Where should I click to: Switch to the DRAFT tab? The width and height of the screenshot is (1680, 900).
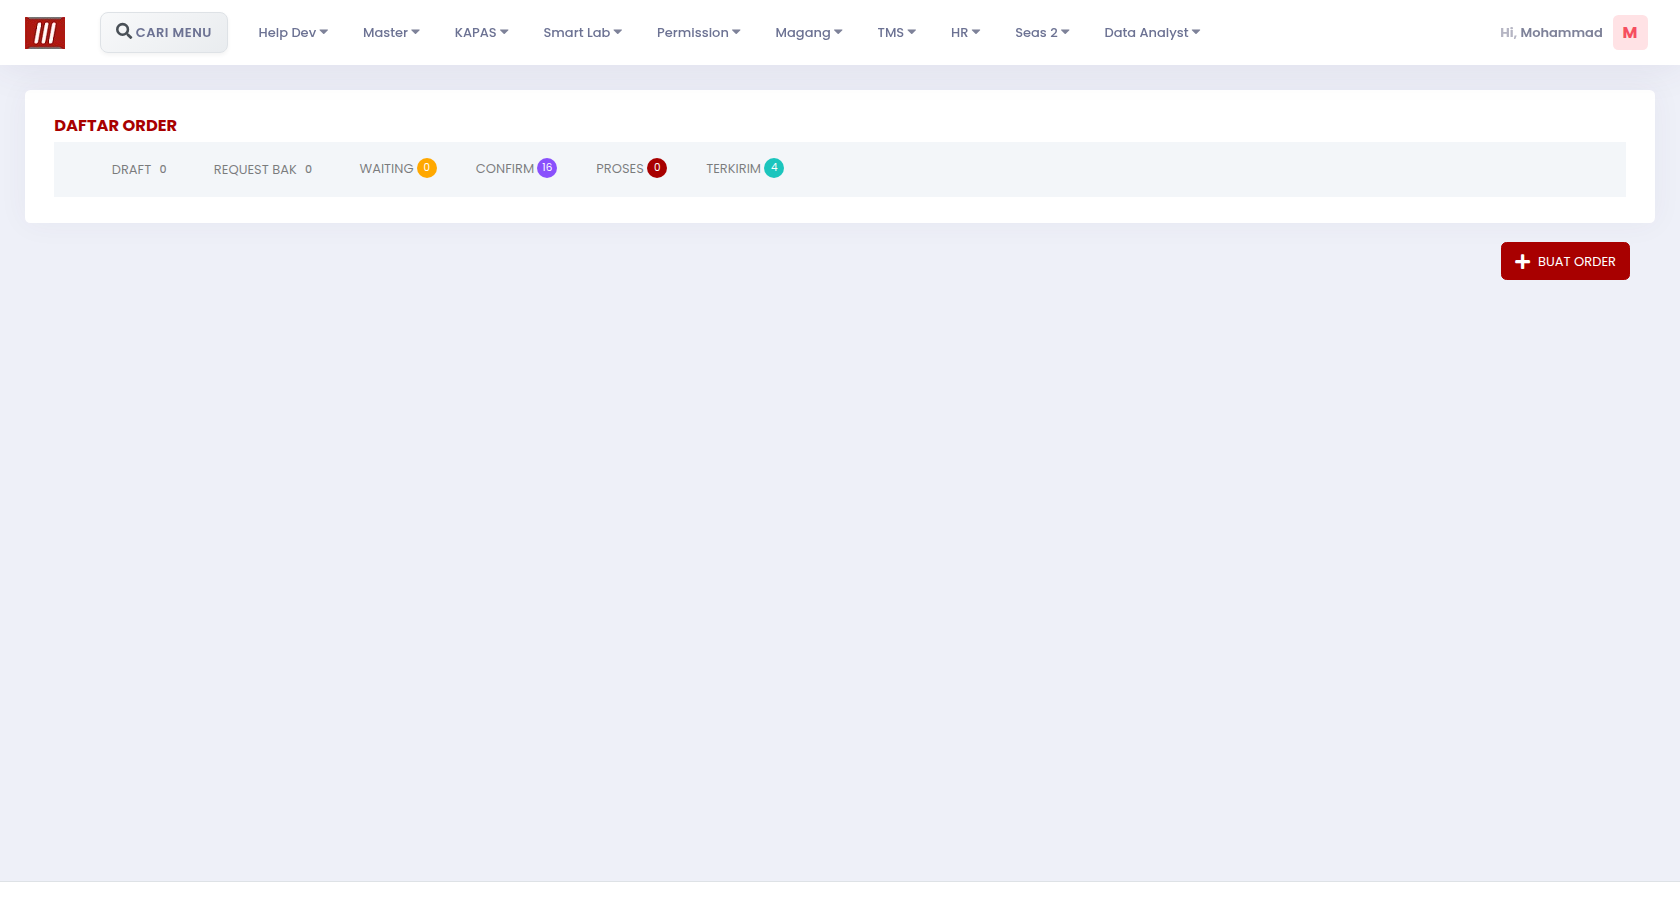[x=139, y=169]
